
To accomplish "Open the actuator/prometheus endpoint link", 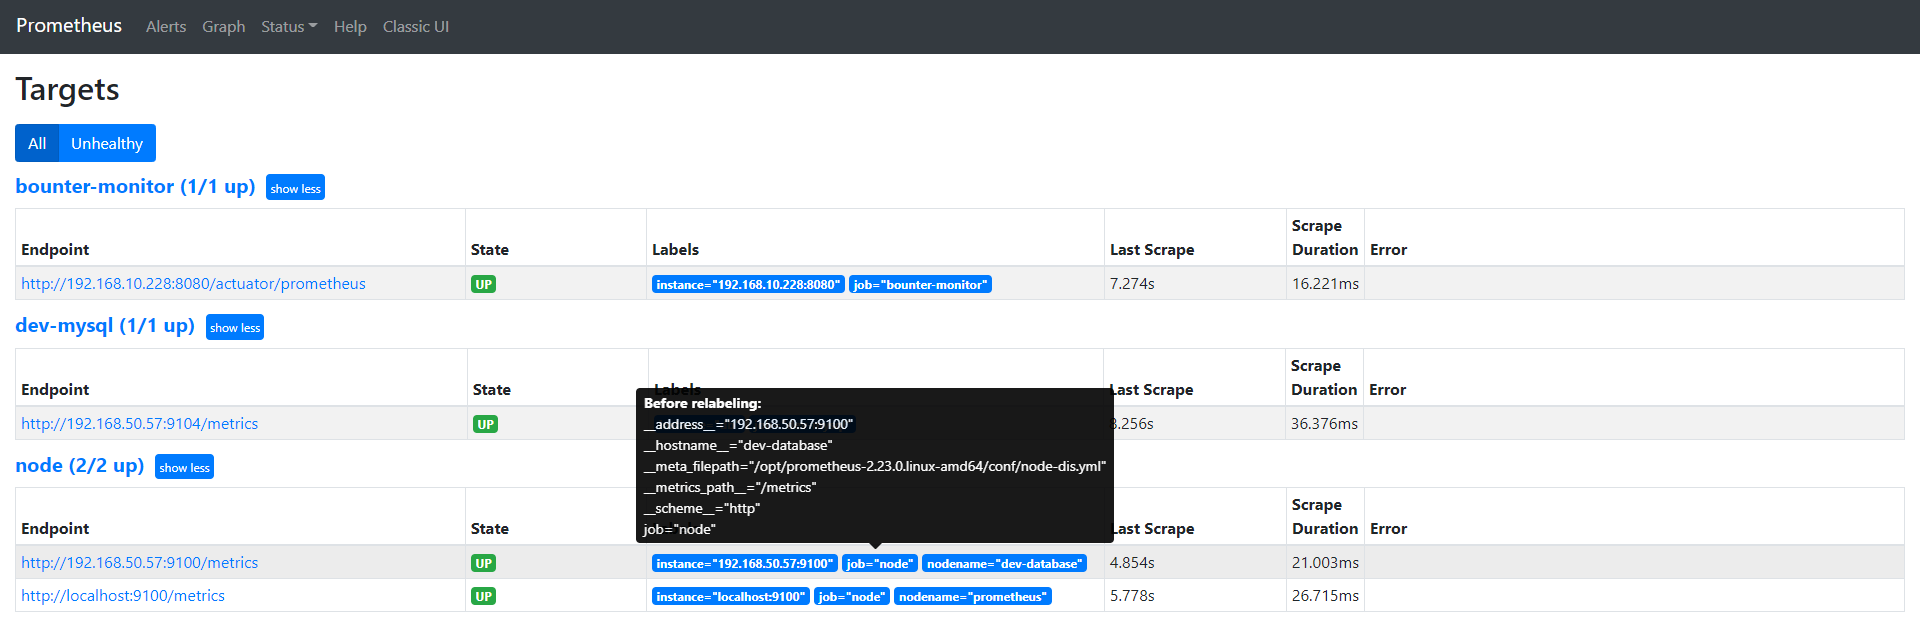I will [193, 284].
